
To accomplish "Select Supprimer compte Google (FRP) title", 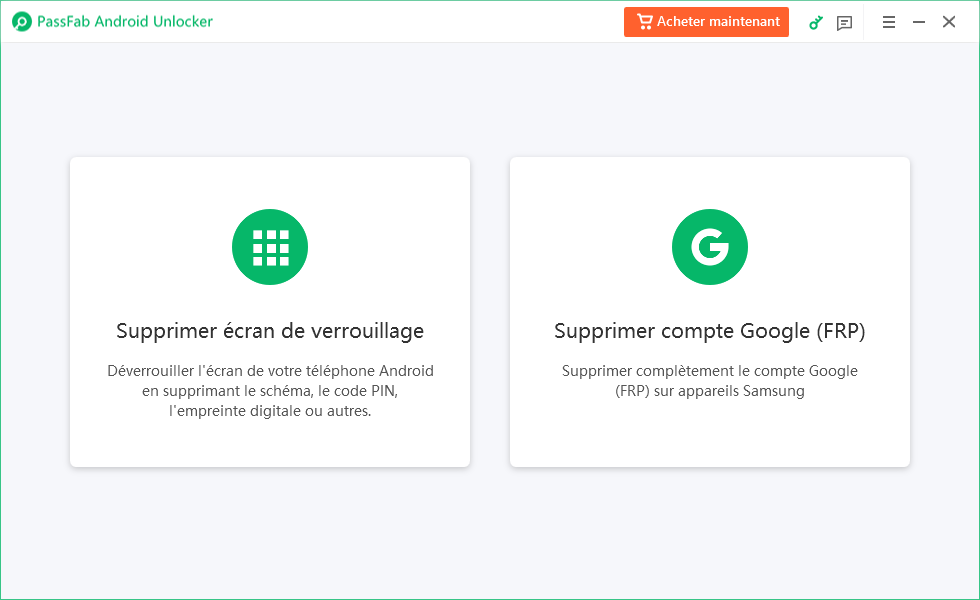I will tap(709, 331).
